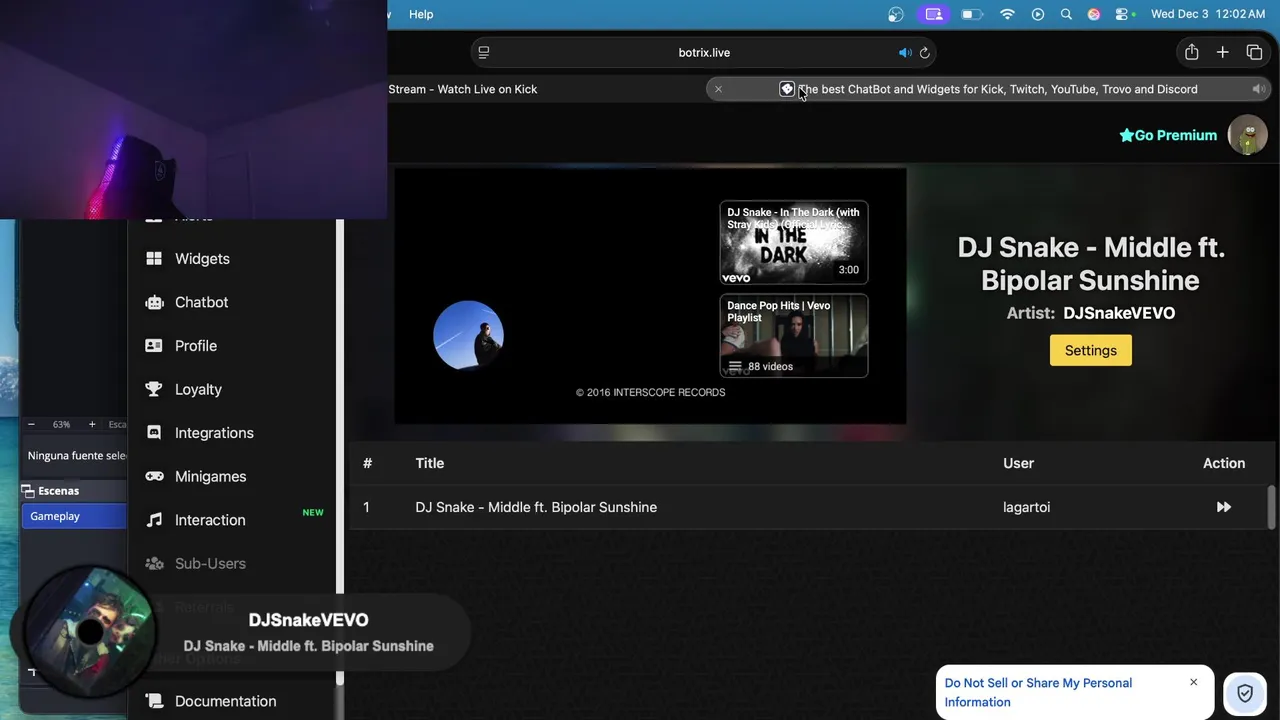This screenshot has height=720, width=1280.
Task: Open the Widgets grid icon in sidebar
Action: click(154, 258)
